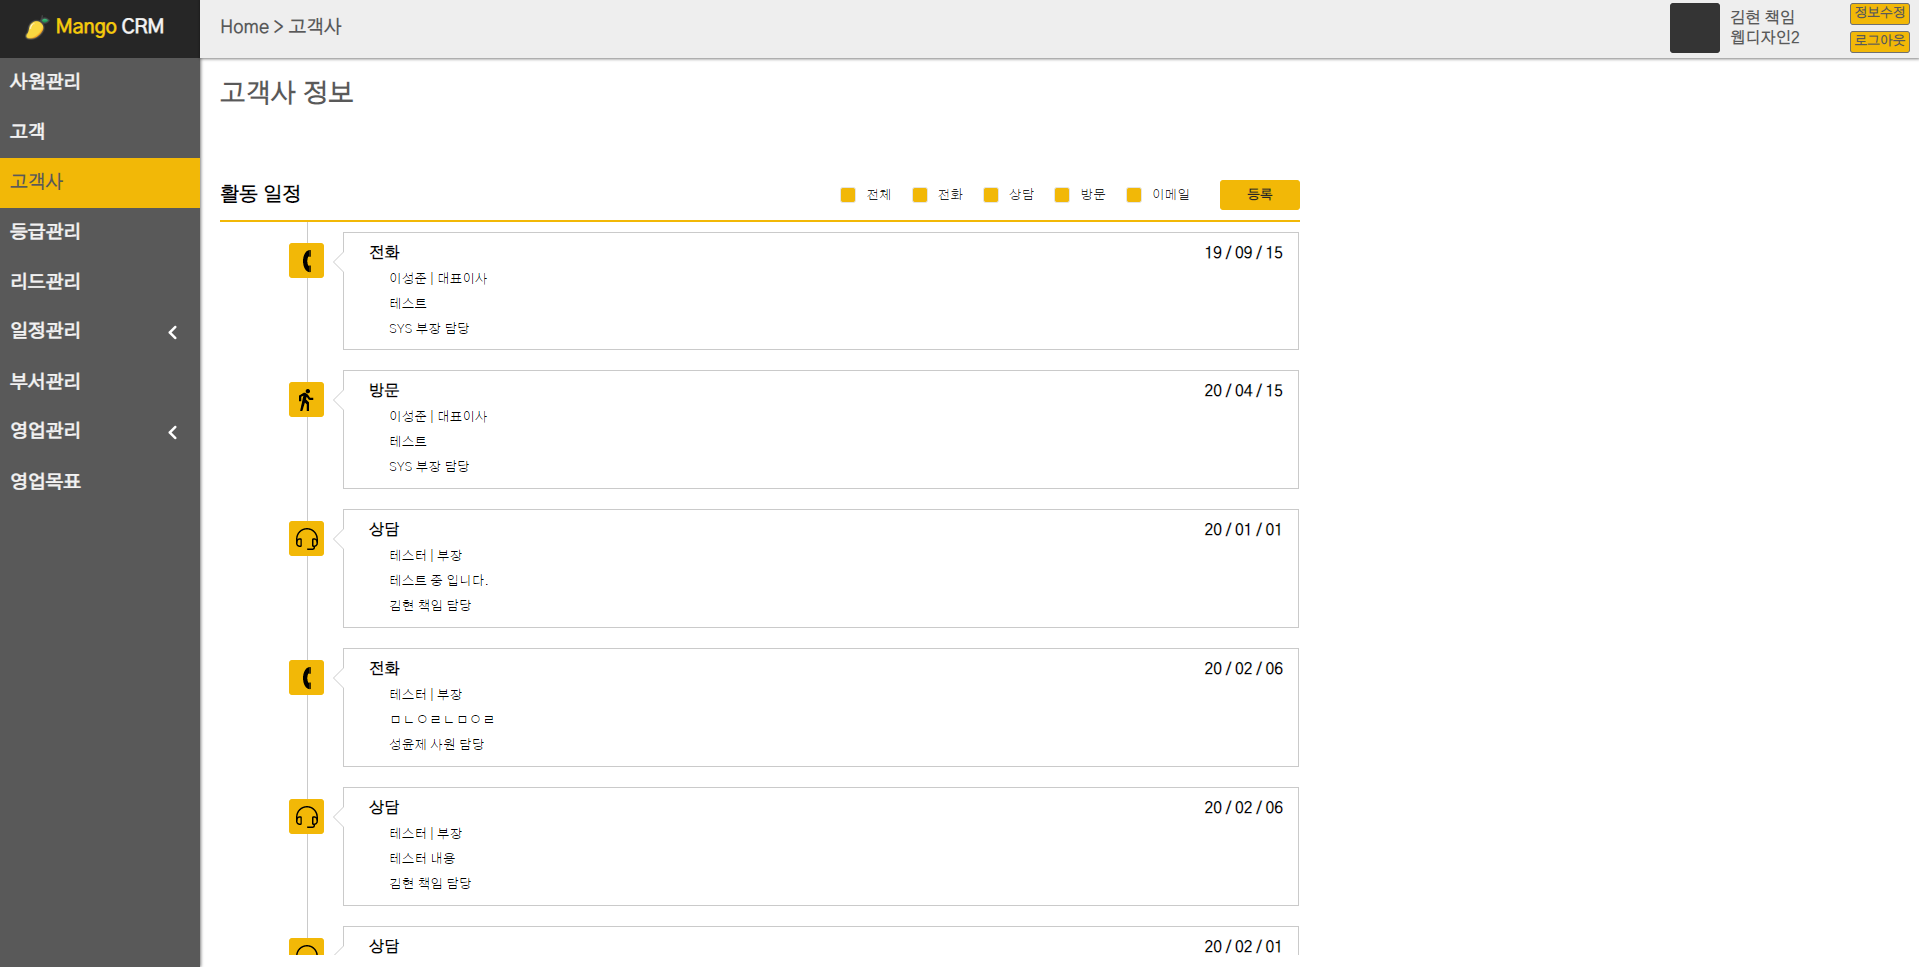Image resolution: width=1919 pixels, height=967 pixels.
Task: Click the headset icon beside the 20/01/01 상담 entry
Action: [306, 538]
